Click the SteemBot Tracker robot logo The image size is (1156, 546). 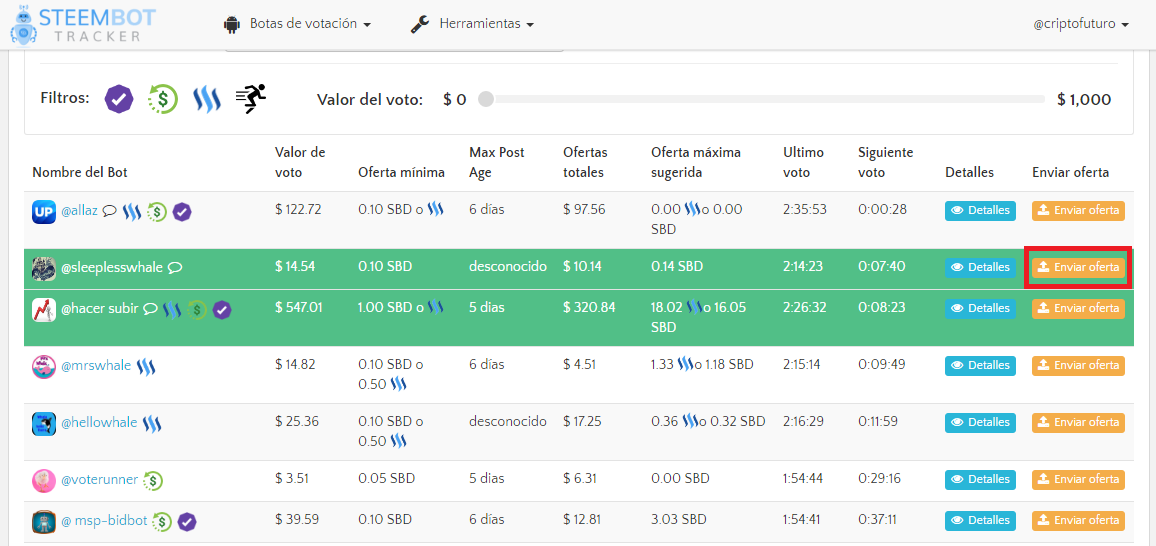[22, 25]
